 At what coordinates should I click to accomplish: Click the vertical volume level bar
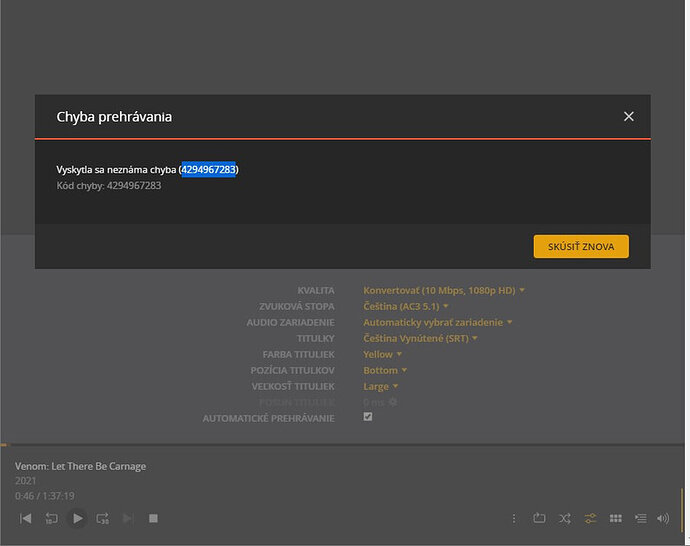point(682,509)
